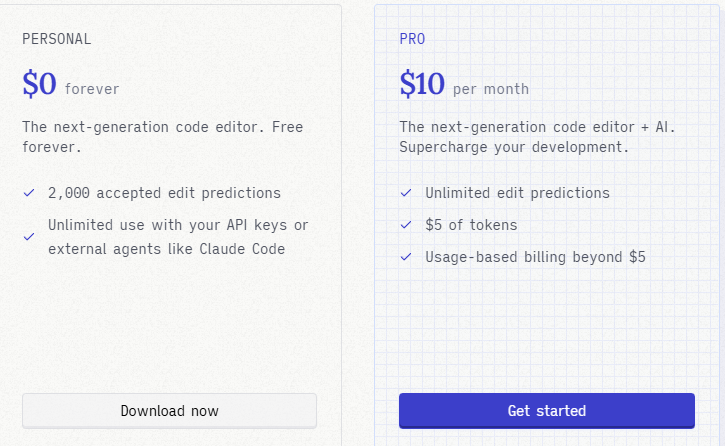Click the Download now button
Screen dimensions: 725x446
click(x=169, y=411)
